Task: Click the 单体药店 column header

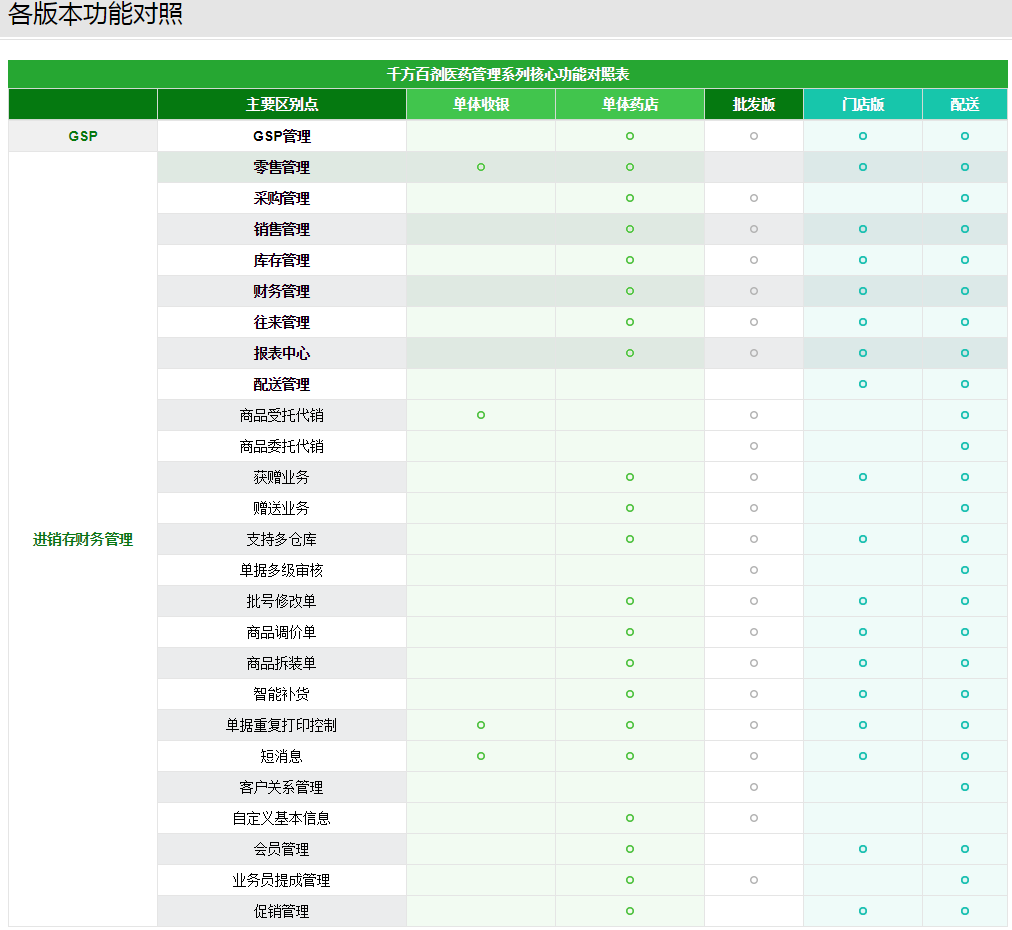Action: coord(630,105)
